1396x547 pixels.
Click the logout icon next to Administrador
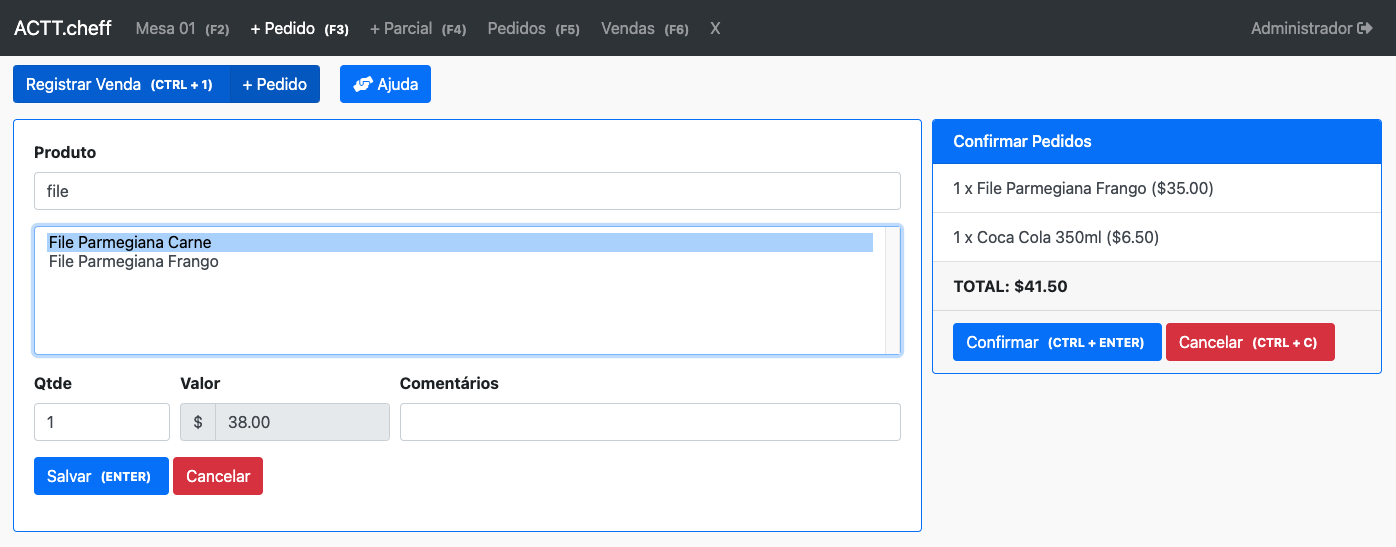pos(1364,29)
